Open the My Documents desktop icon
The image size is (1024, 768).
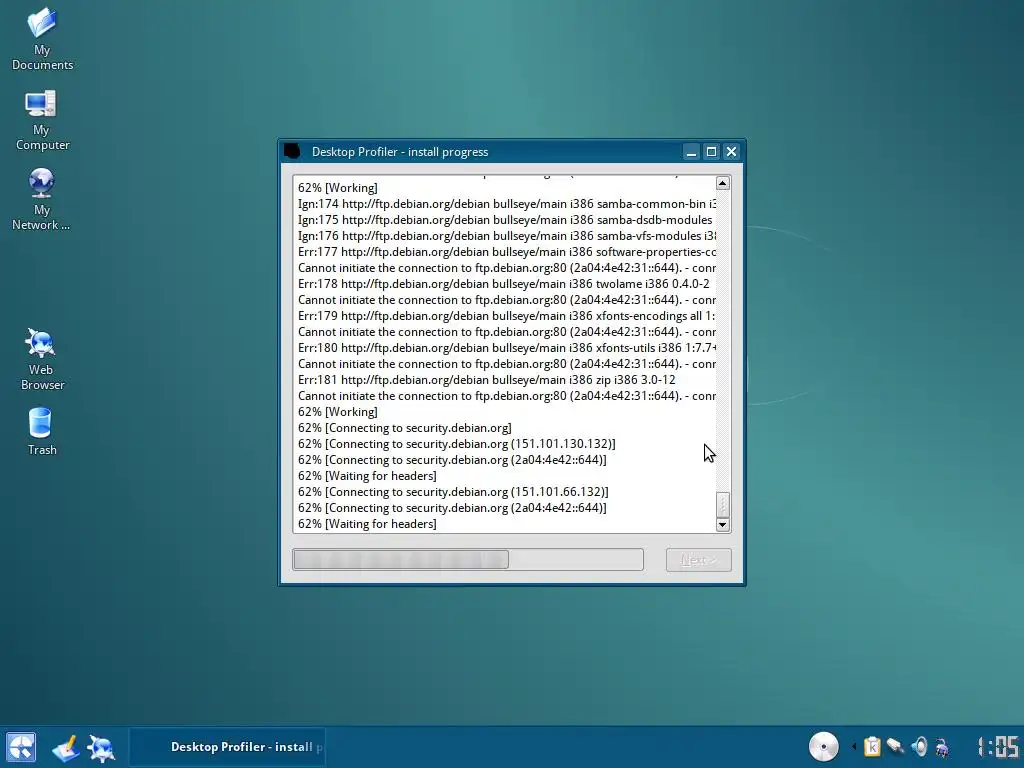(42, 38)
